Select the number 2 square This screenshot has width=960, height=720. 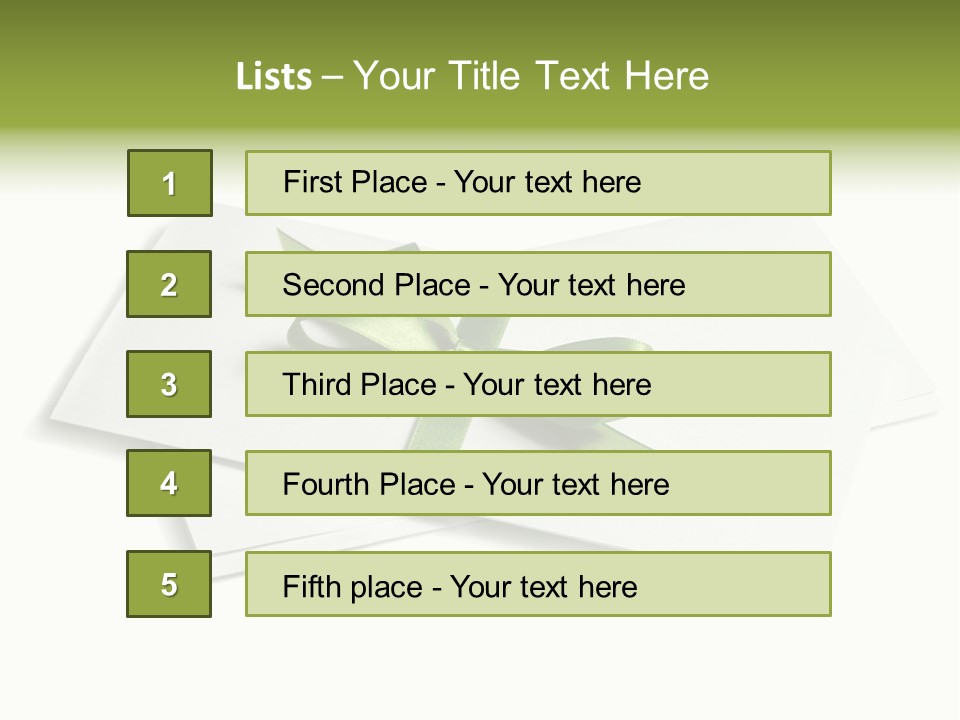click(169, 284)
